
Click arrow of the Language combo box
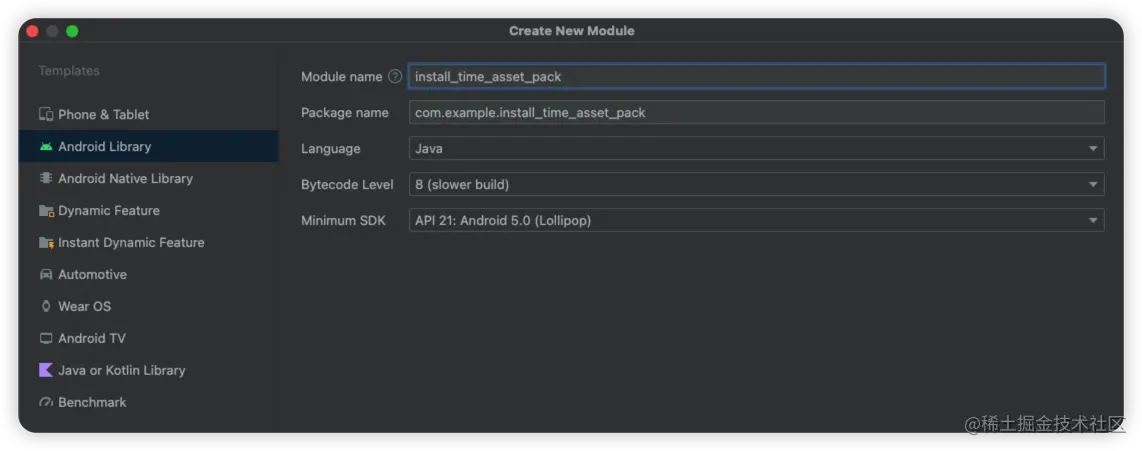click(x=1092, y=149)
